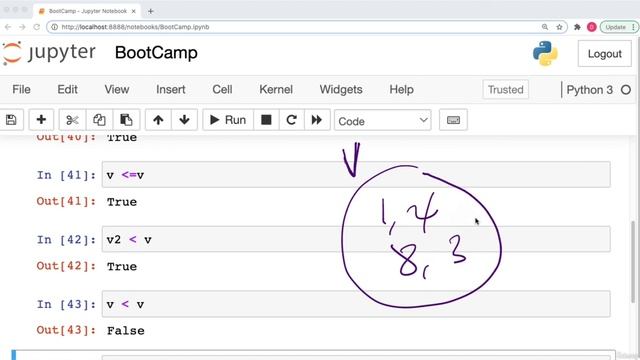The width and height of the screenshot is (640, 360).
Task: Move the selected cell down
Action: point(184,120)
